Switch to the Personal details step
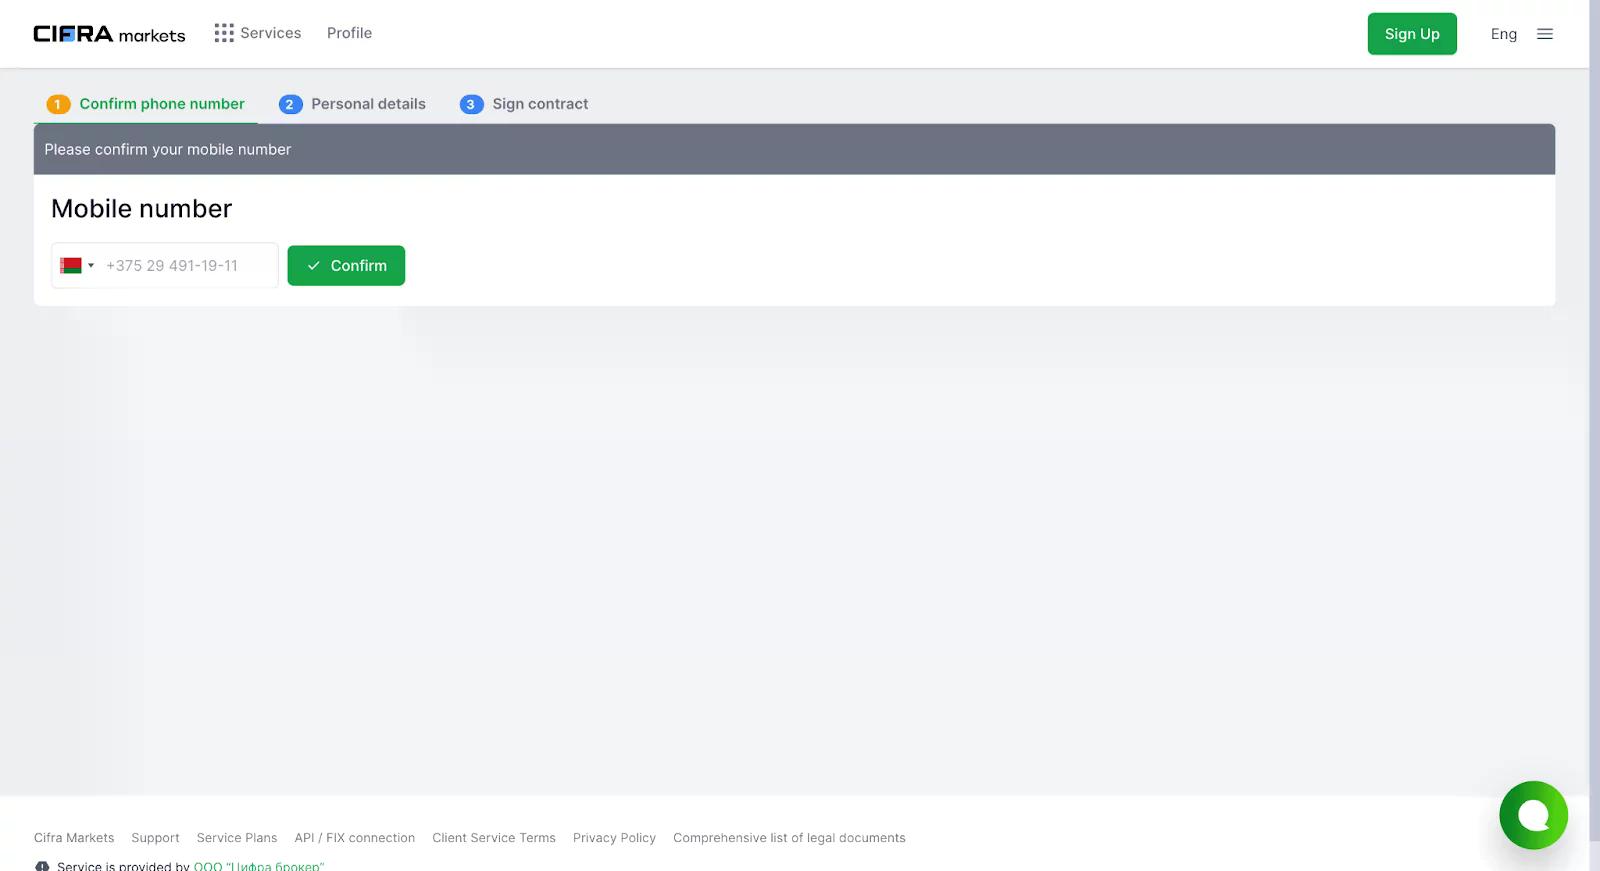The height and width of the screenshot is (871, 1600). click(x=352, y=104)
